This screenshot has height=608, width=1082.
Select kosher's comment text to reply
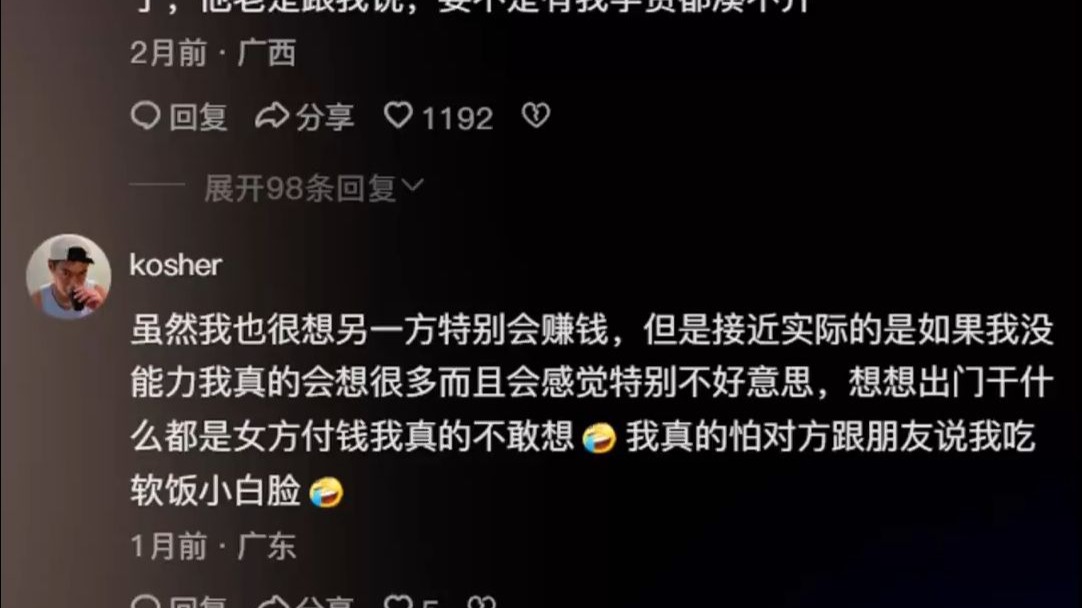[592, 410]
